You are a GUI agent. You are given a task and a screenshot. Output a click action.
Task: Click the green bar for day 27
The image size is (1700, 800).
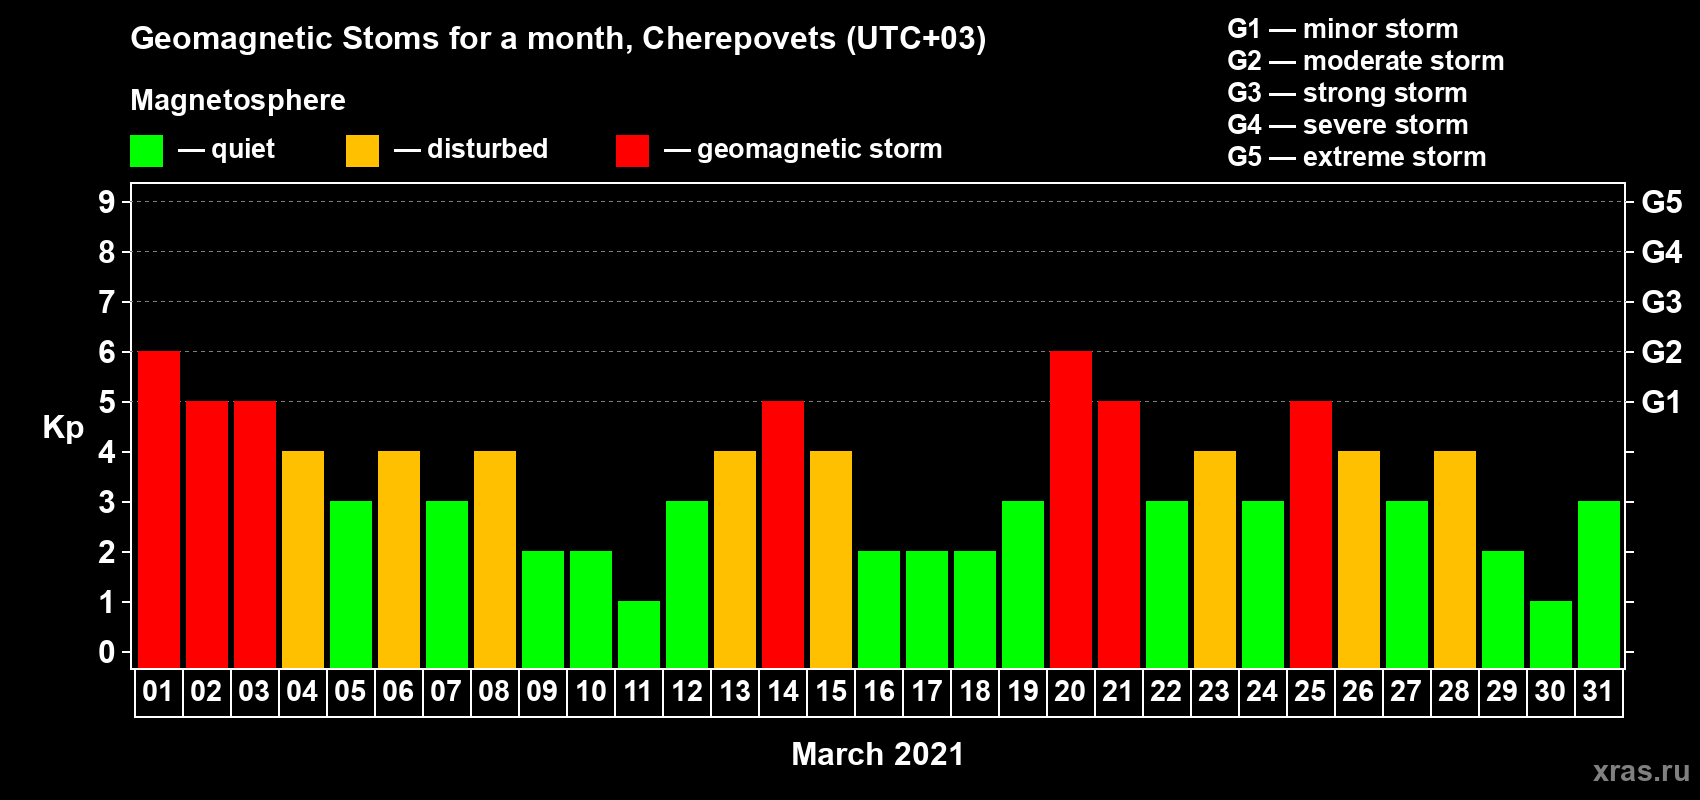(x=1407, y=585)
